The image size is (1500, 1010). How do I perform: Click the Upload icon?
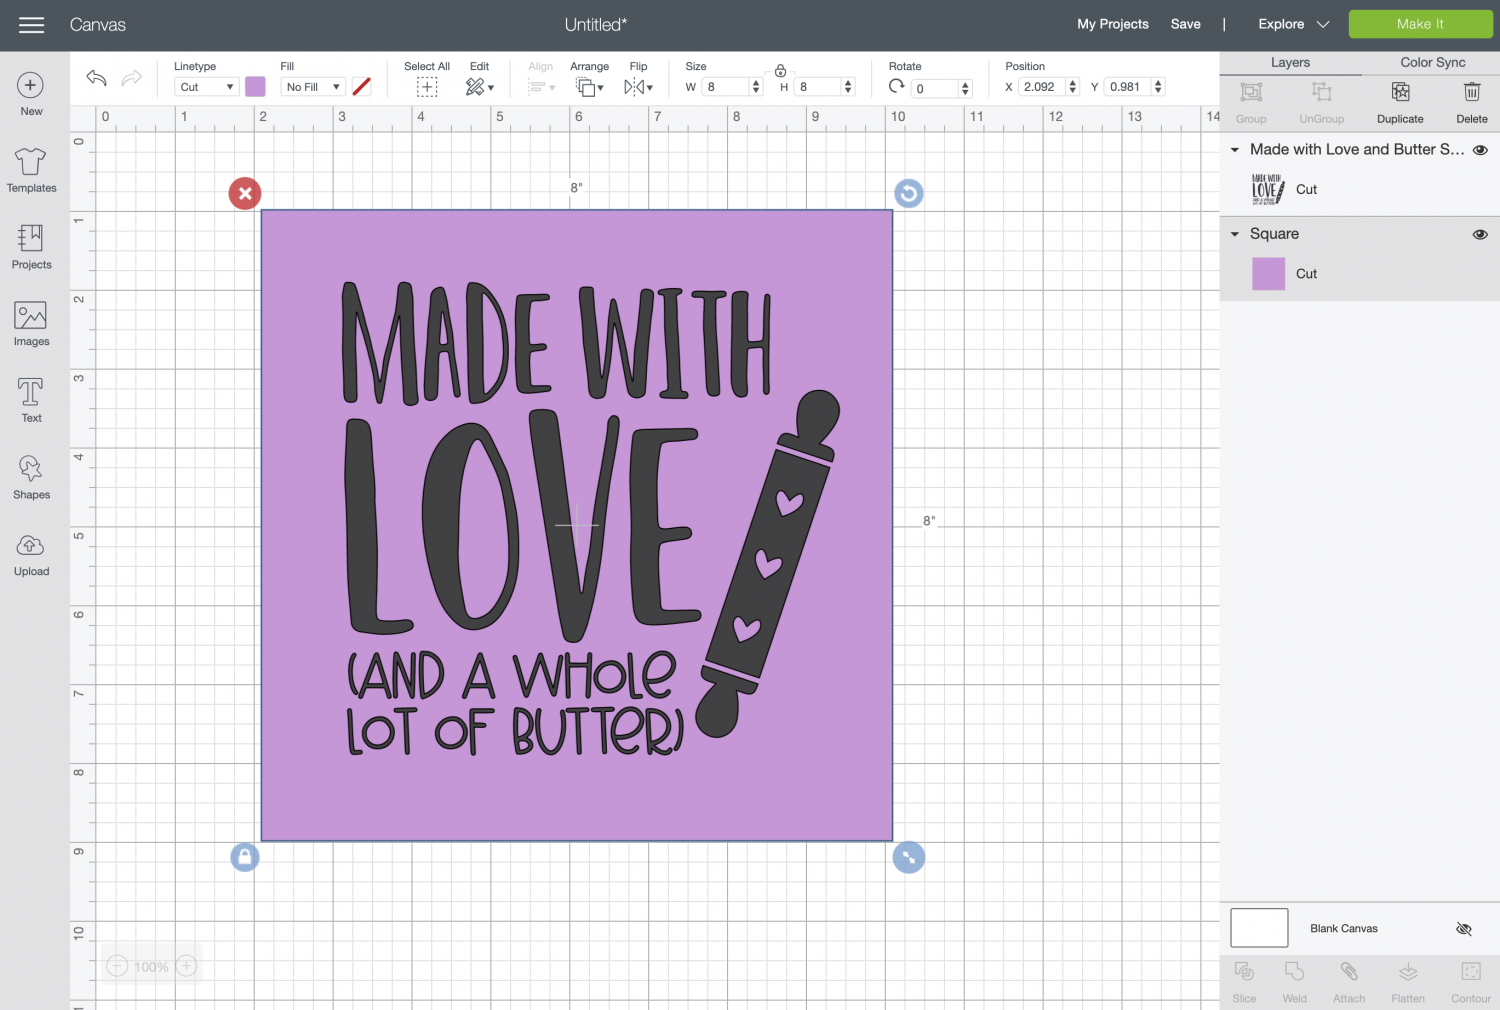pos(31,545)
